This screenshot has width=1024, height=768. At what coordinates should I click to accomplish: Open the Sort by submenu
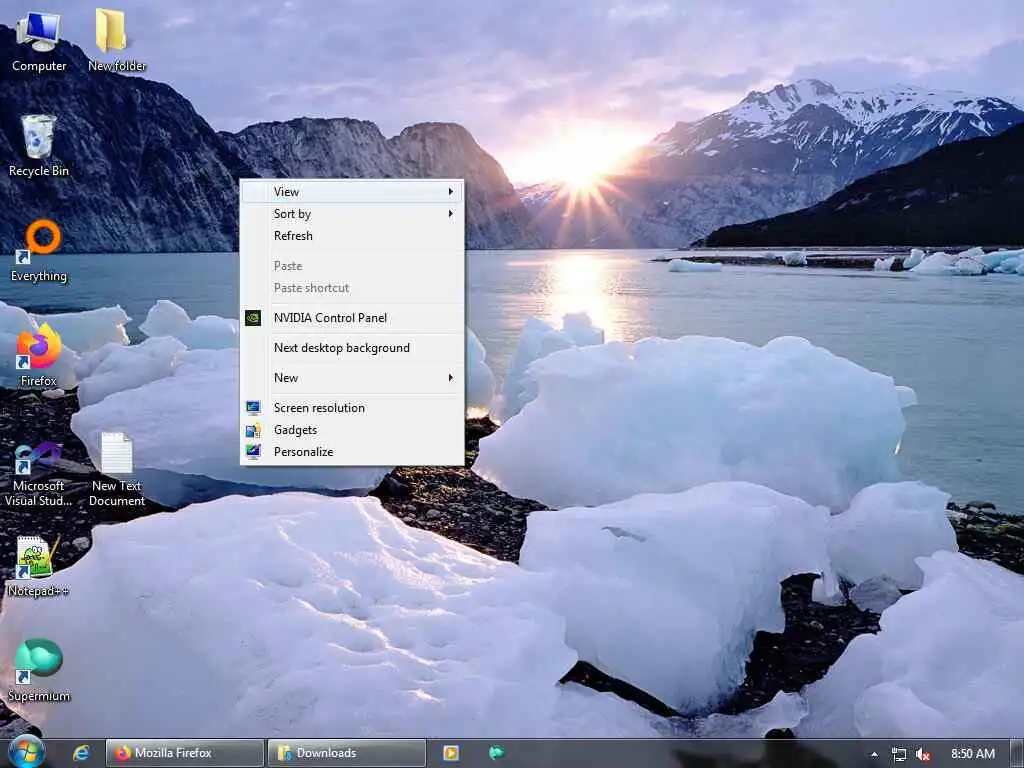[x=352, y=214]
